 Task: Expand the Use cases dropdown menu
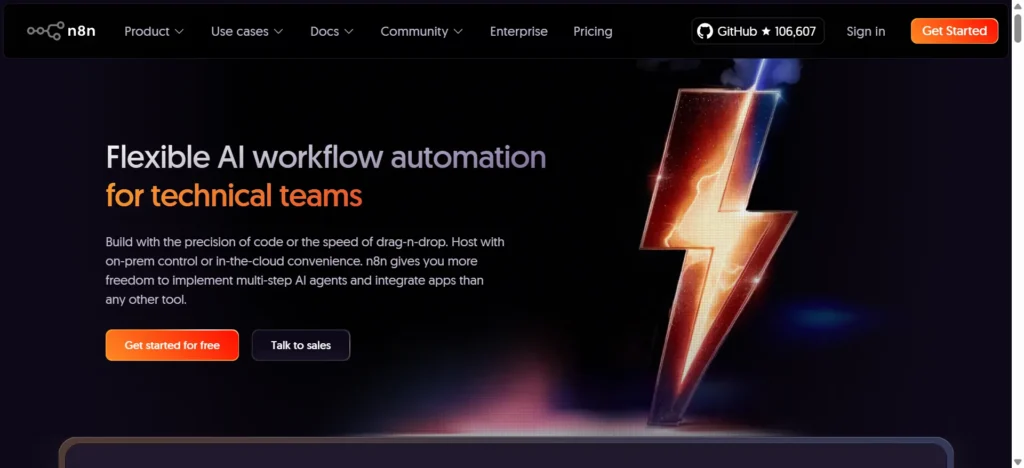pyautogui.click(x=247, y=31)
